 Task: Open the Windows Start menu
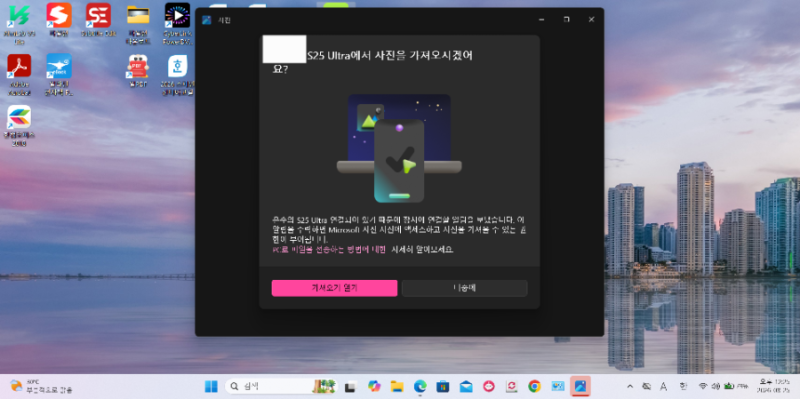click(211, 386)
